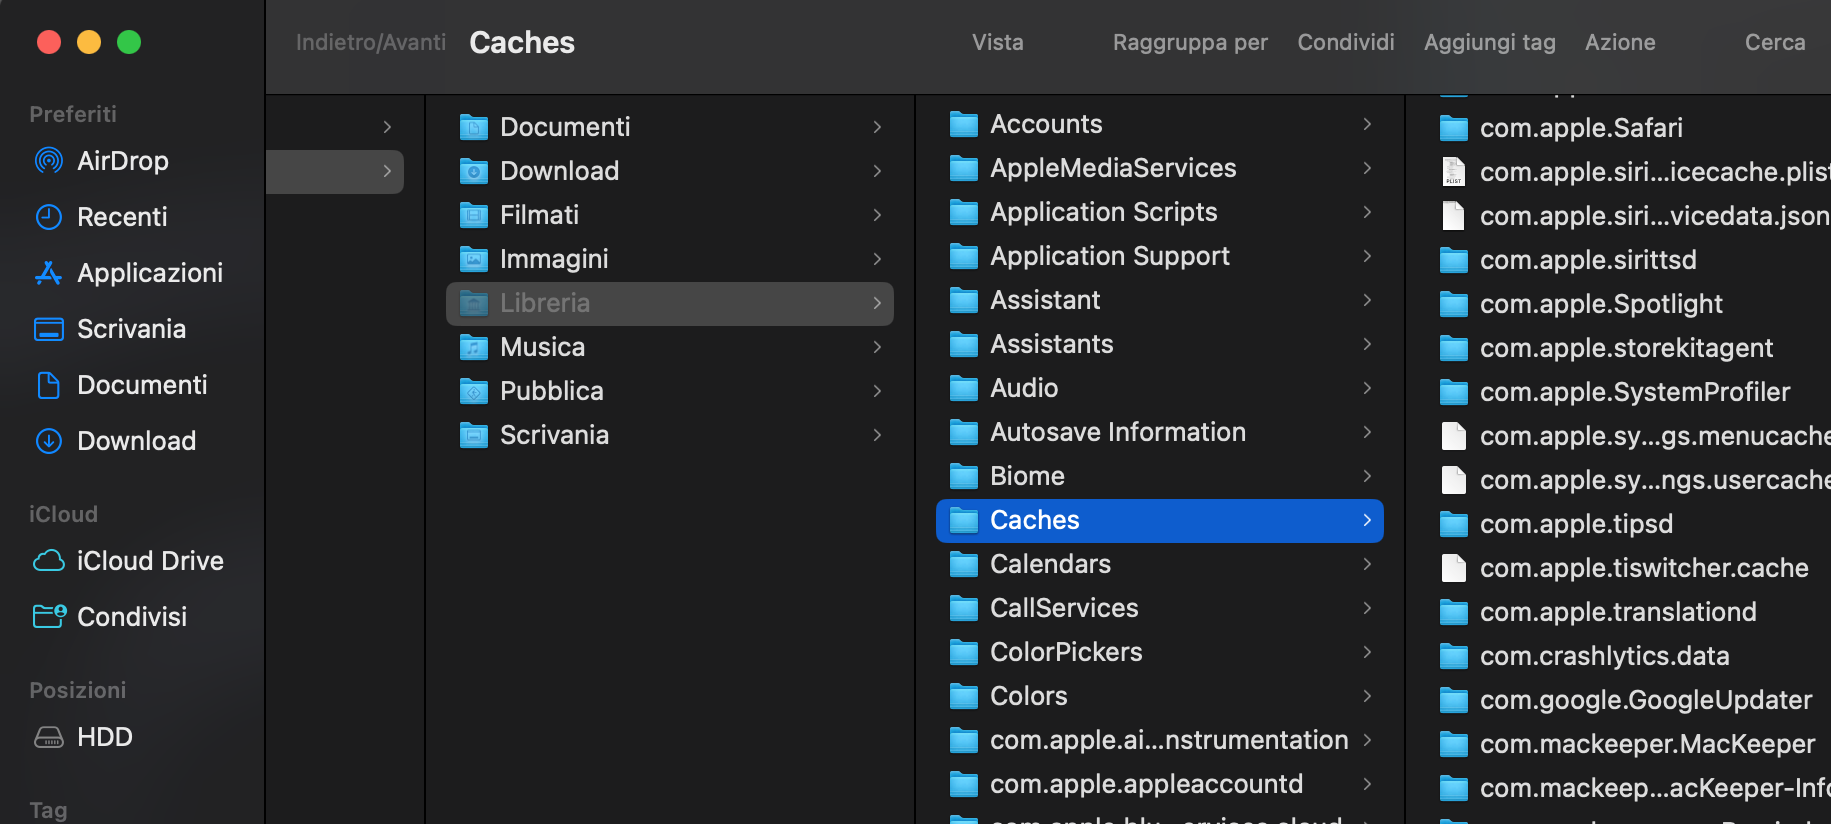This screenshot has height=824, width=1831.
Task: Expand the ColorPickers folder chevron
Action: 1367,652
